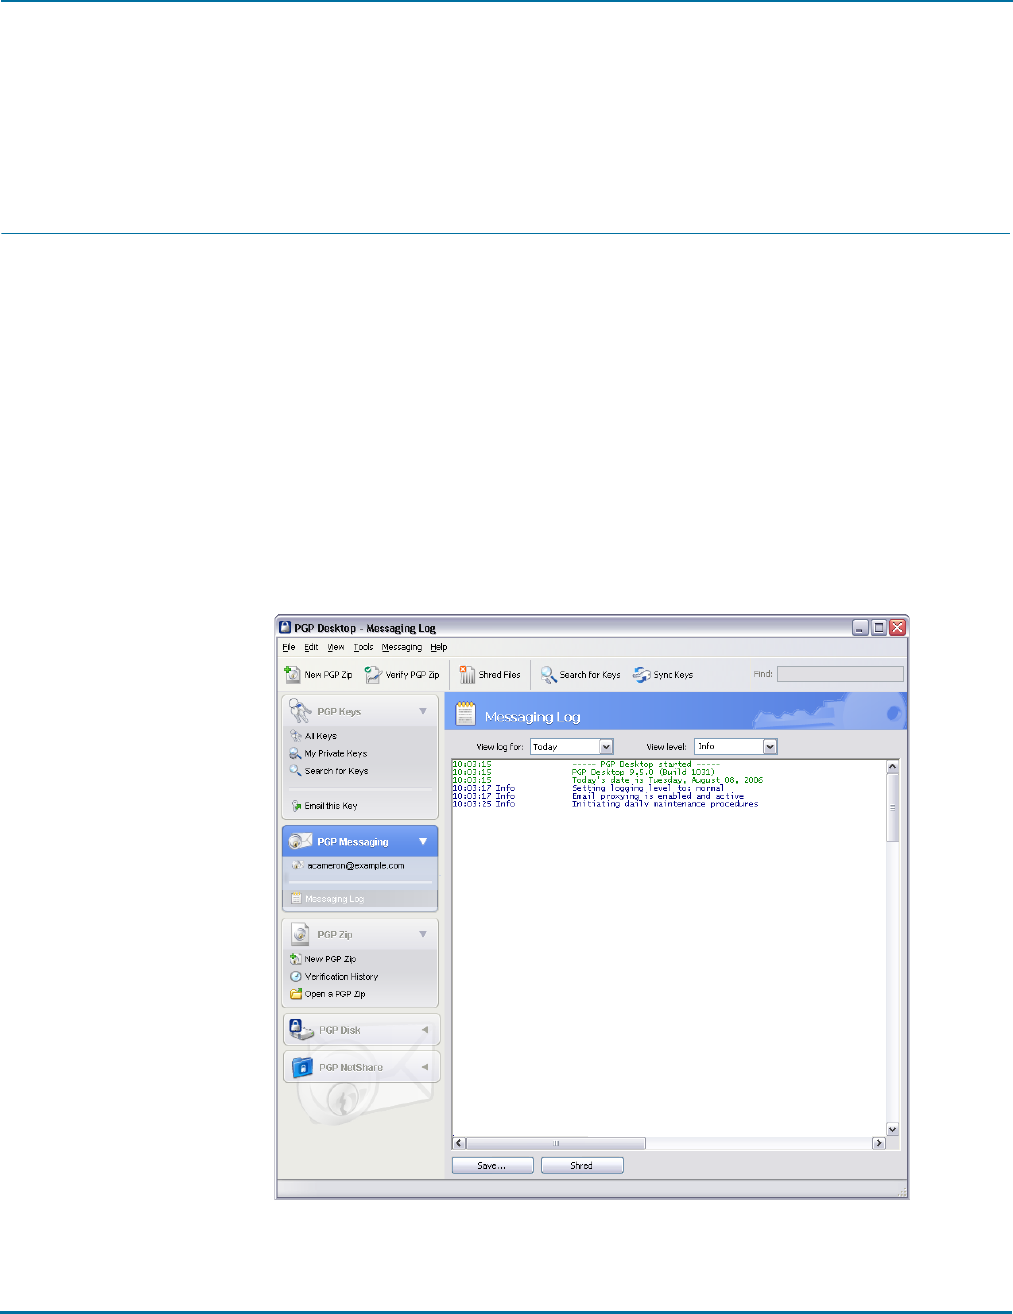Maximize the PGP Desktop window
The image size is (1013, 1314).
point(879,628)
